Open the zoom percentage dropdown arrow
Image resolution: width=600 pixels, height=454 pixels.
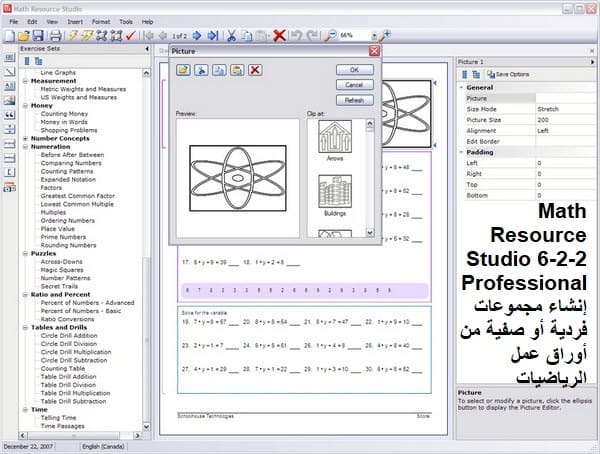point(374,36)
